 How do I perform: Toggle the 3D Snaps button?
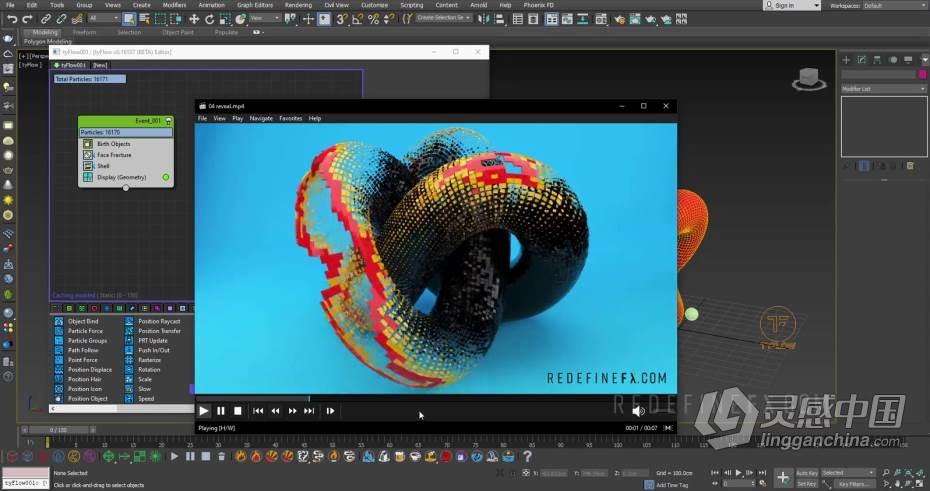click(342, 19)
